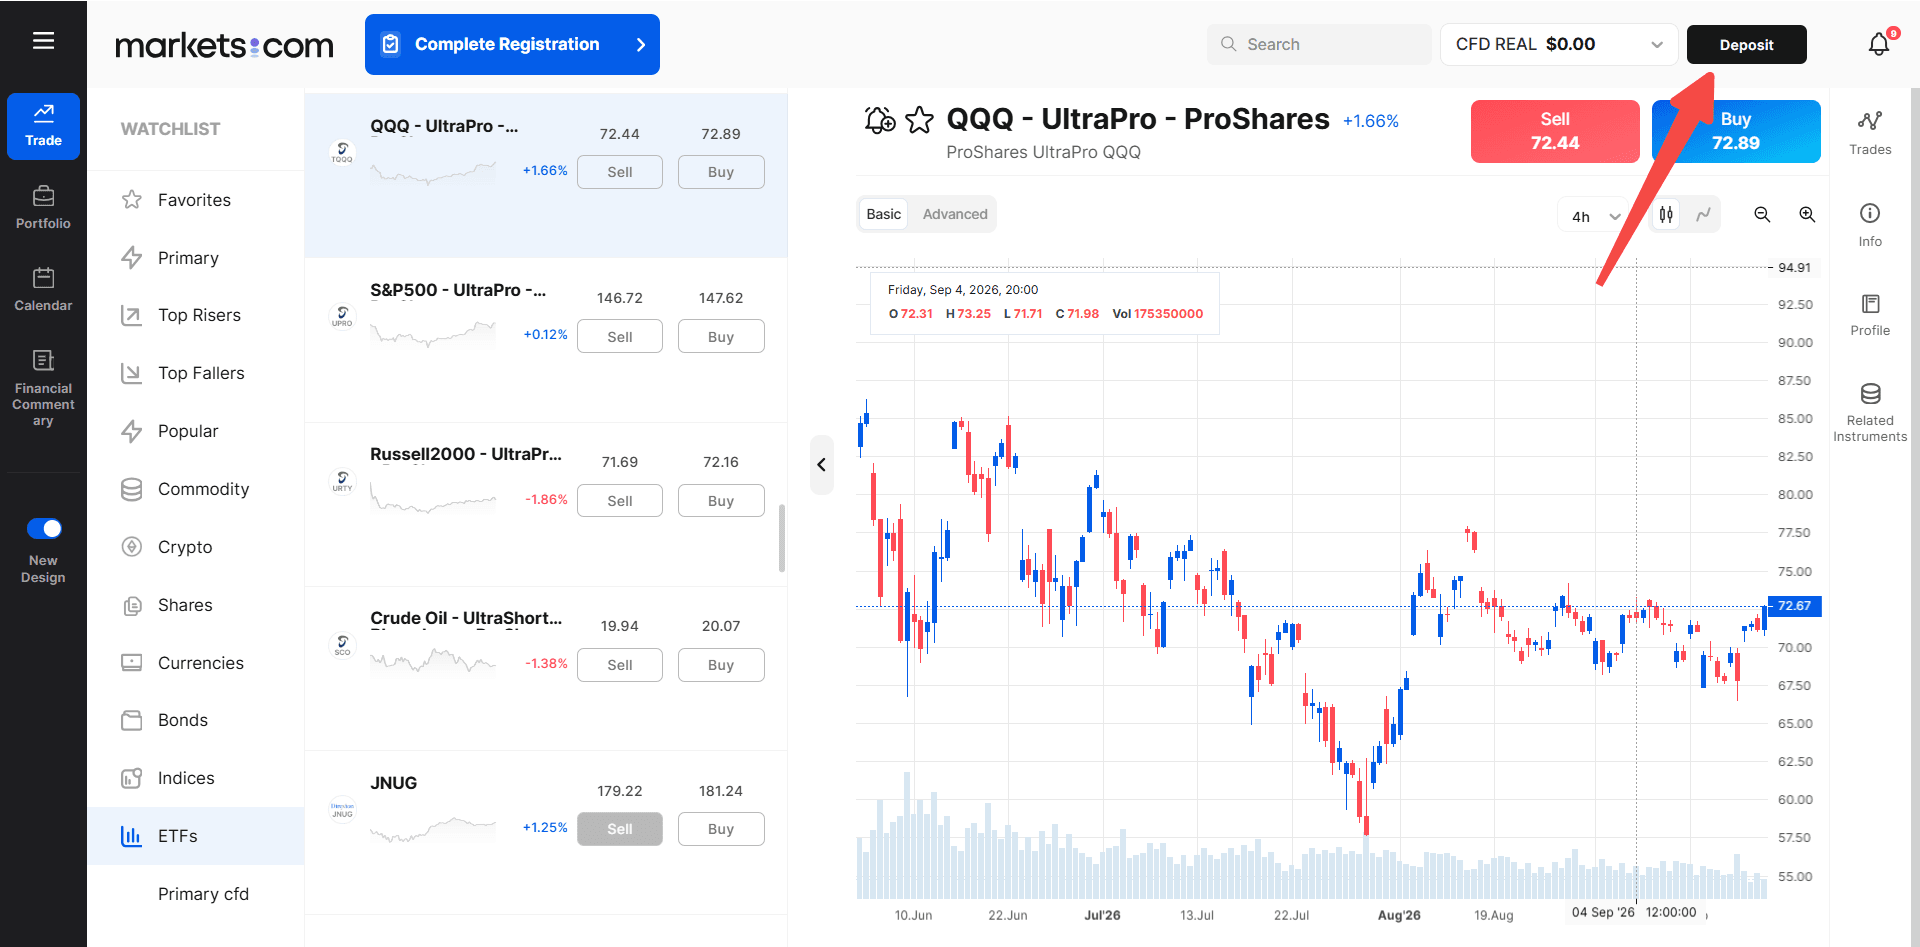Click Complete Registration button

pos(512,44)
